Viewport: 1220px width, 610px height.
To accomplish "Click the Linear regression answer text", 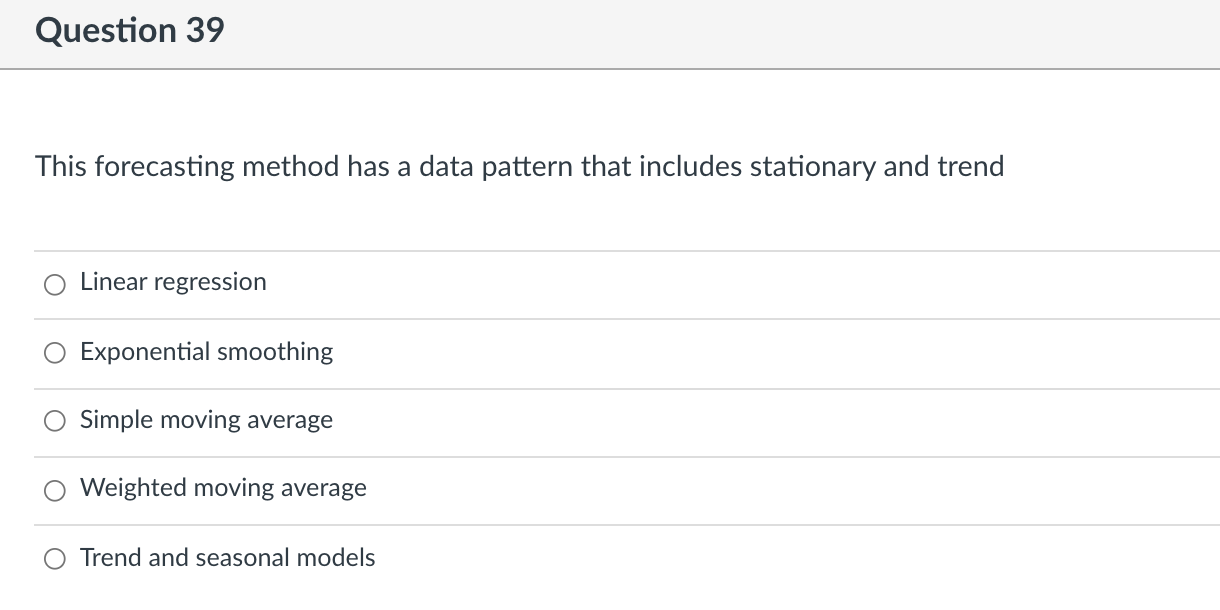I will (x=173, y=282).
